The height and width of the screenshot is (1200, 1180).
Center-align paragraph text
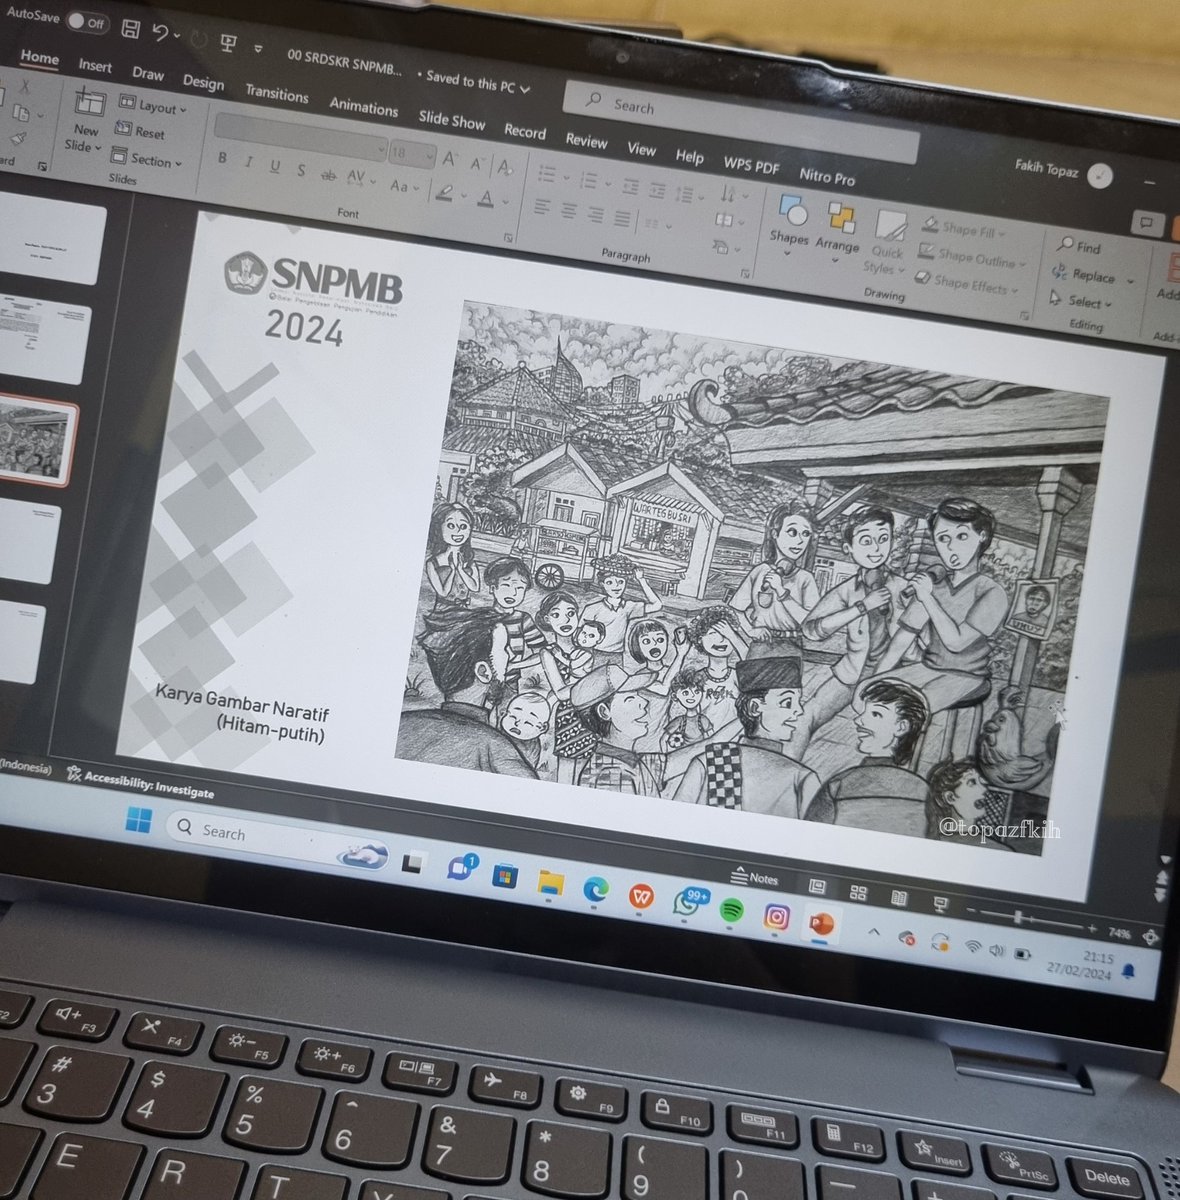pyautogui.click(x=569, y=210)
